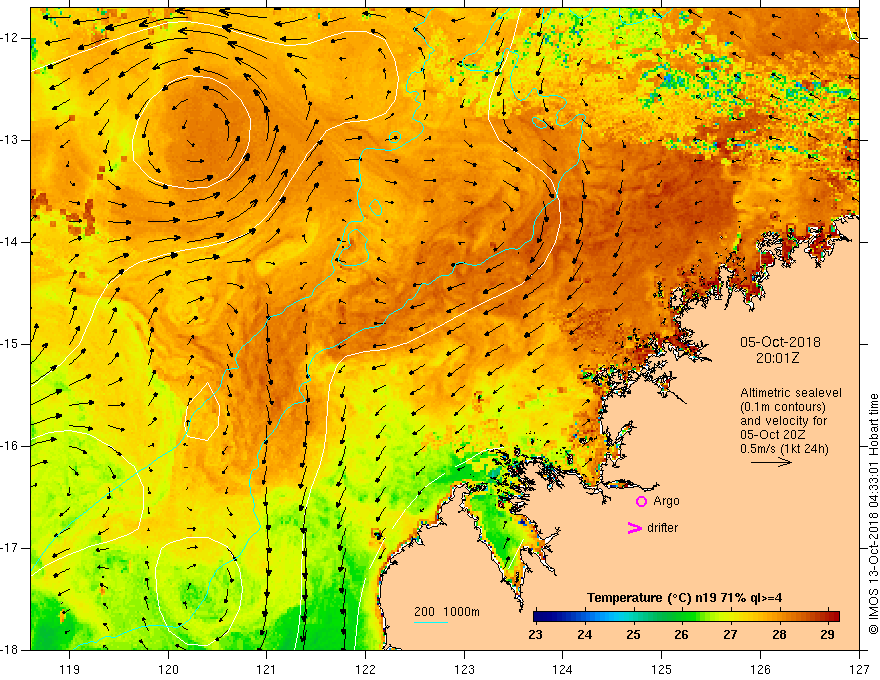
Task: Click the '-17' latitude axis label
Action: click(x=11, y=548)
